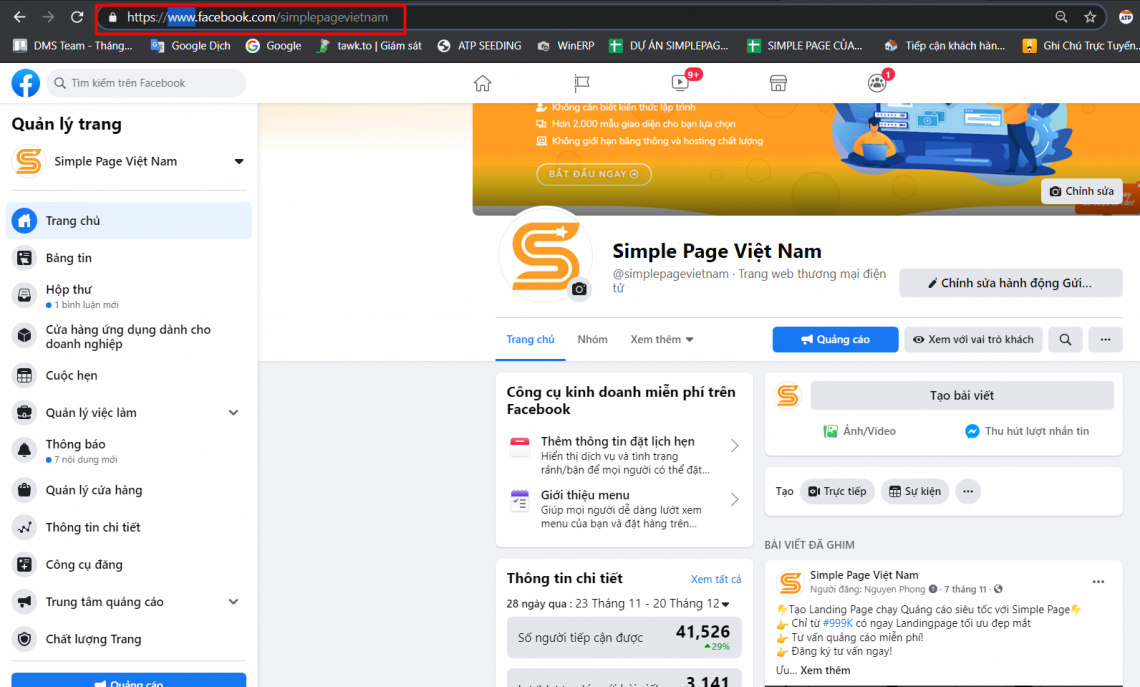
Task: Bookmark this page with the star icon
Action: tap(1090, 17)
